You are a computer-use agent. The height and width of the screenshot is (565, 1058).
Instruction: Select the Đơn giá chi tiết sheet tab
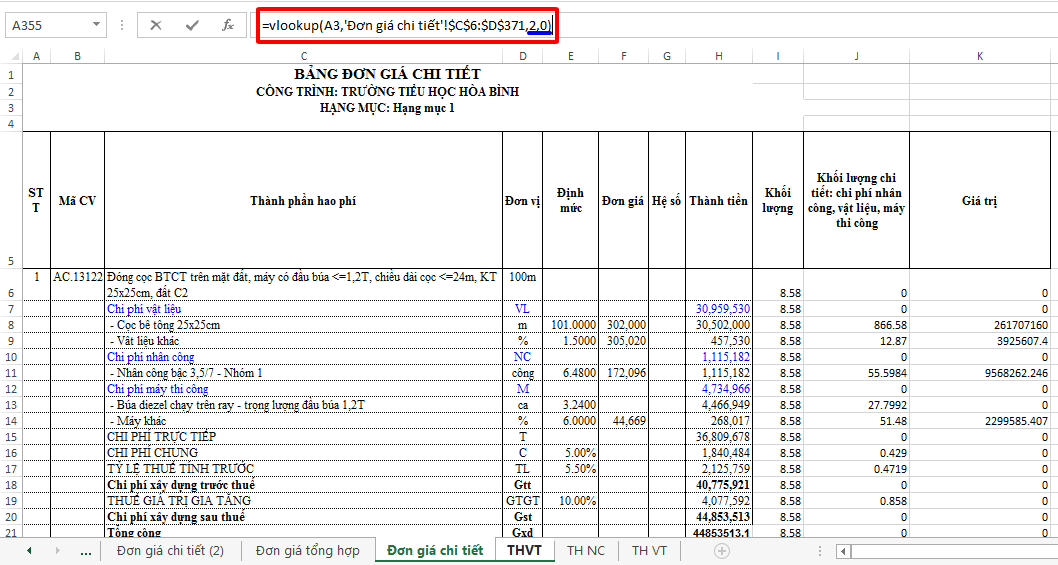[x=435, y=551]
